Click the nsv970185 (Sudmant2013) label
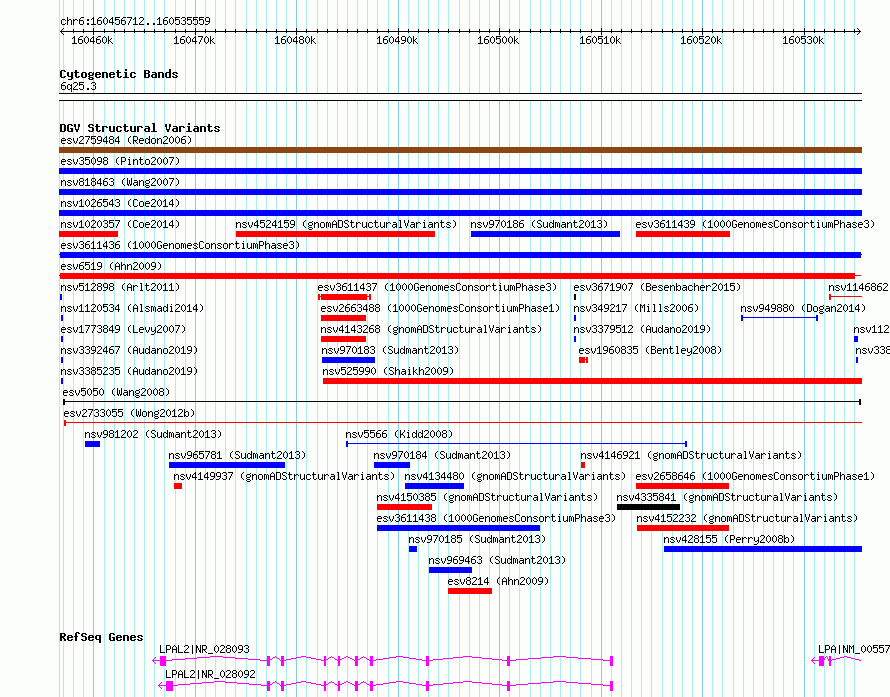Viewport: 890px width, 697px height. 477,539
